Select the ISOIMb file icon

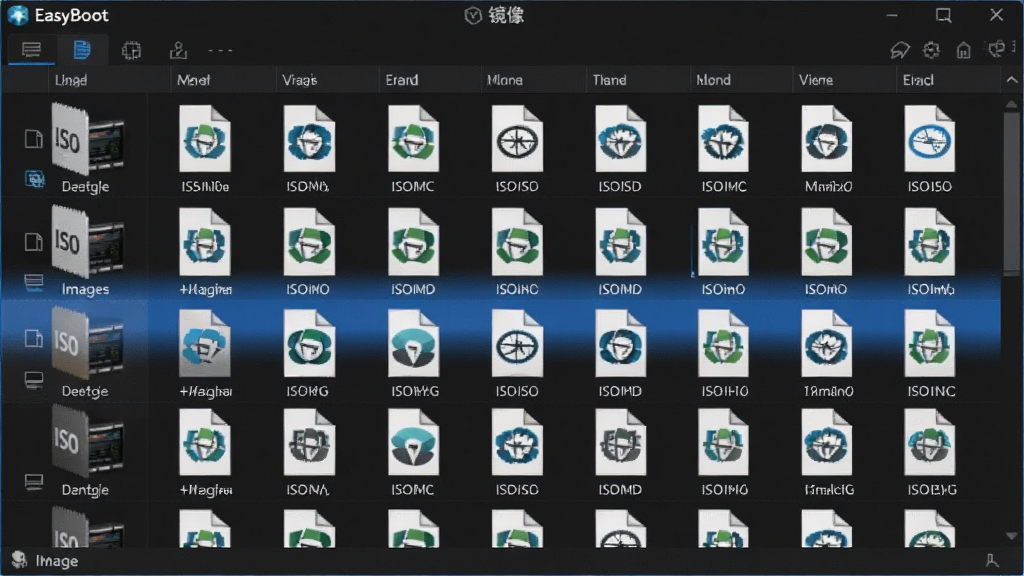(x=930, y=242)
